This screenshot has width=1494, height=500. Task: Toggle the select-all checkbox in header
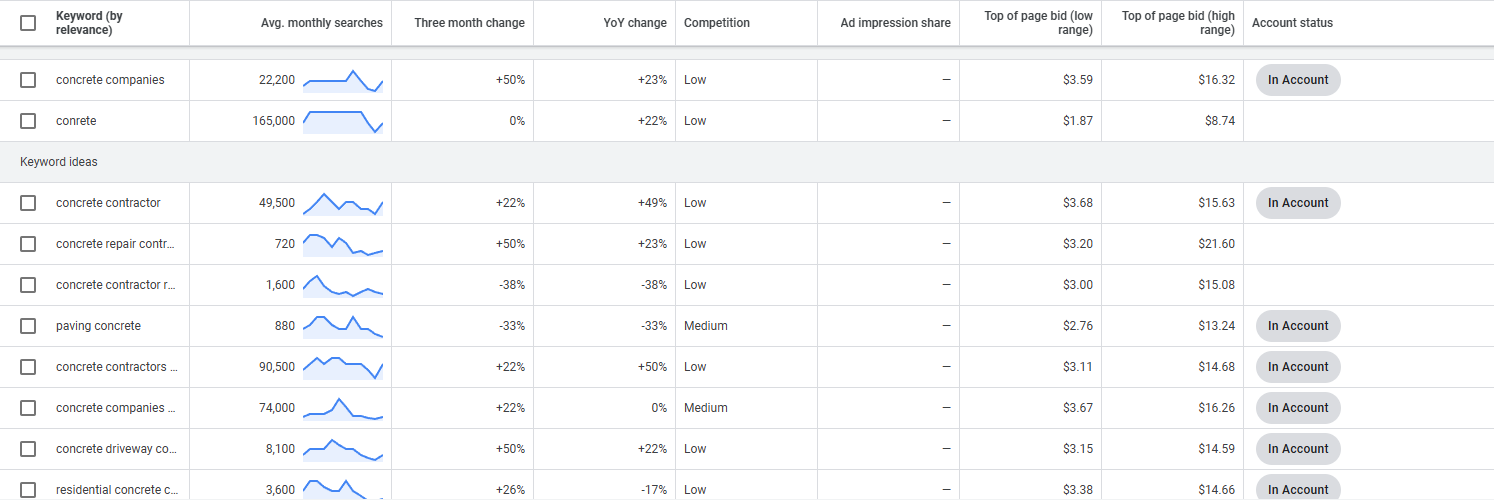28,23
